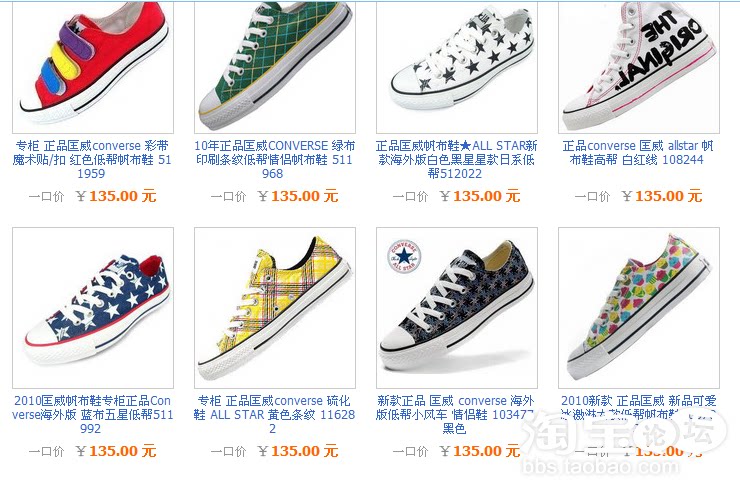Viewport: 740px width, 481px height.
Task: Open green-cloth CONVERSE link ending 511968
Action: [x=274, y=160]
